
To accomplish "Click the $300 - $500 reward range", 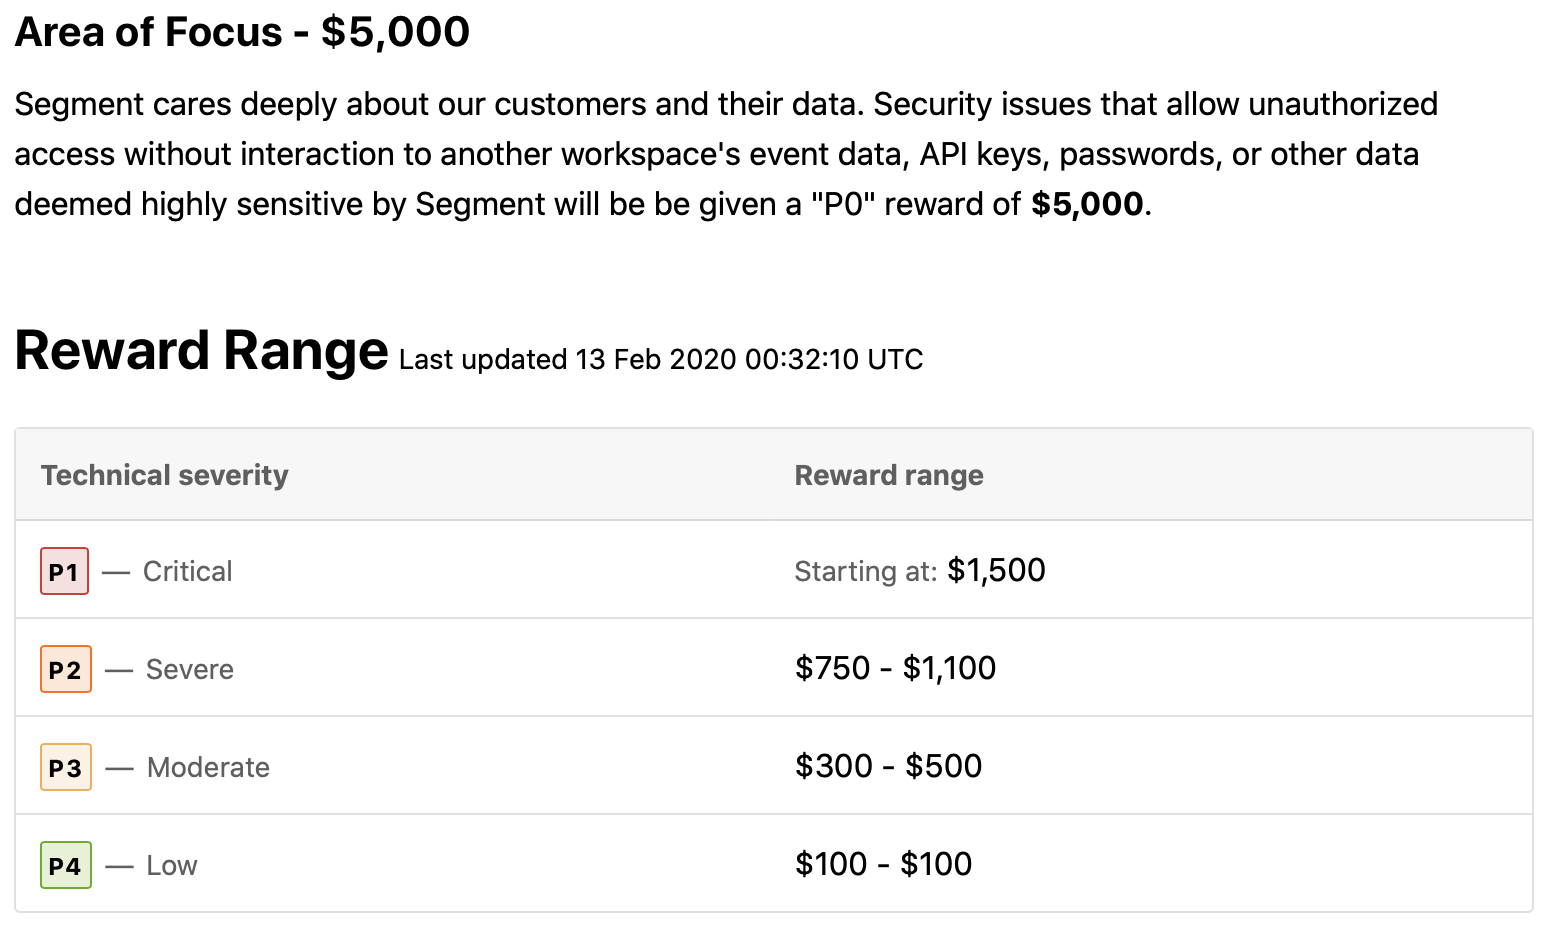I will tap(889, 766).
